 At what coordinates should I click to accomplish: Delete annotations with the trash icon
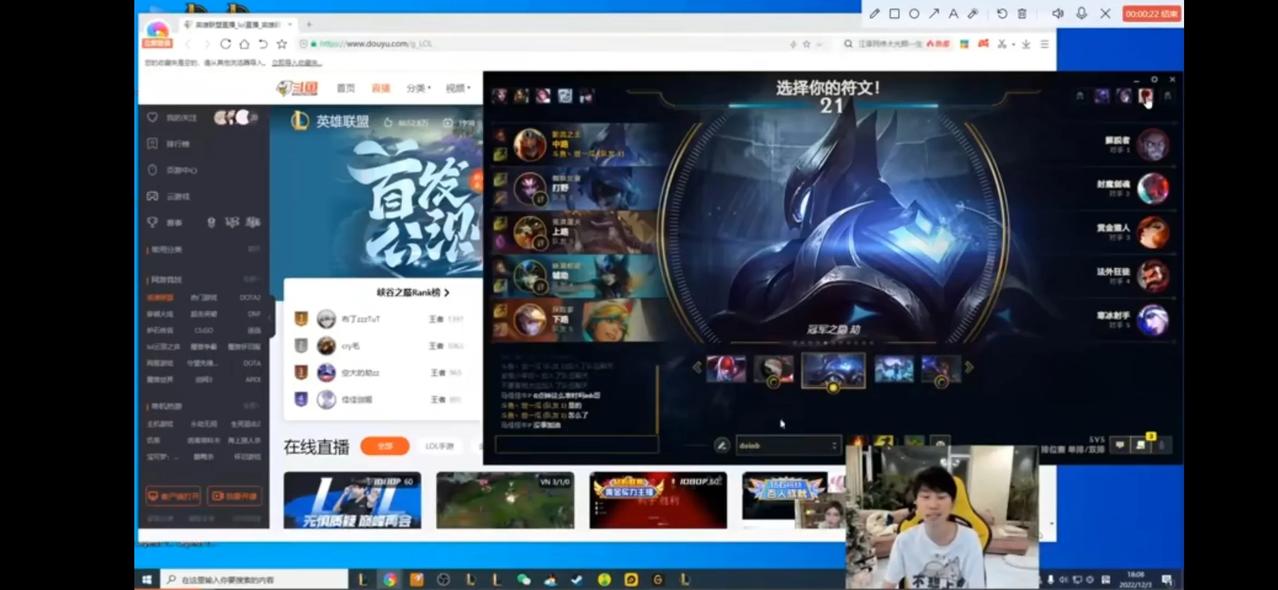[x=1022, y=14]
